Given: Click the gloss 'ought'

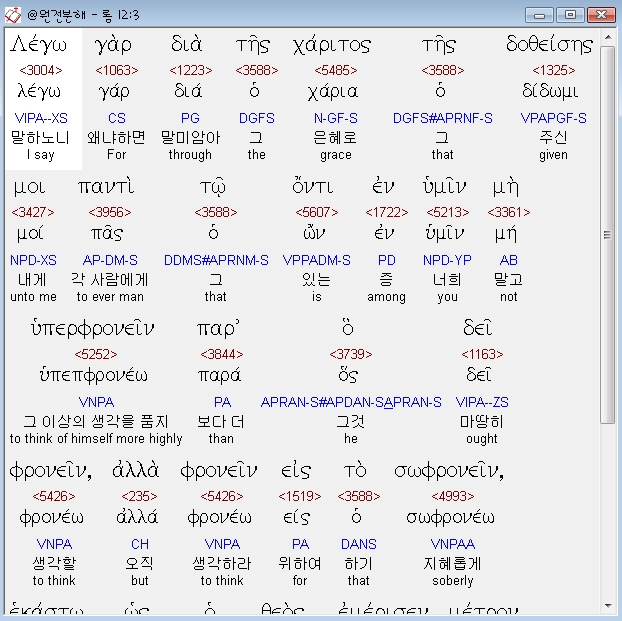Looking at the screenshot, I should [482, 439].
